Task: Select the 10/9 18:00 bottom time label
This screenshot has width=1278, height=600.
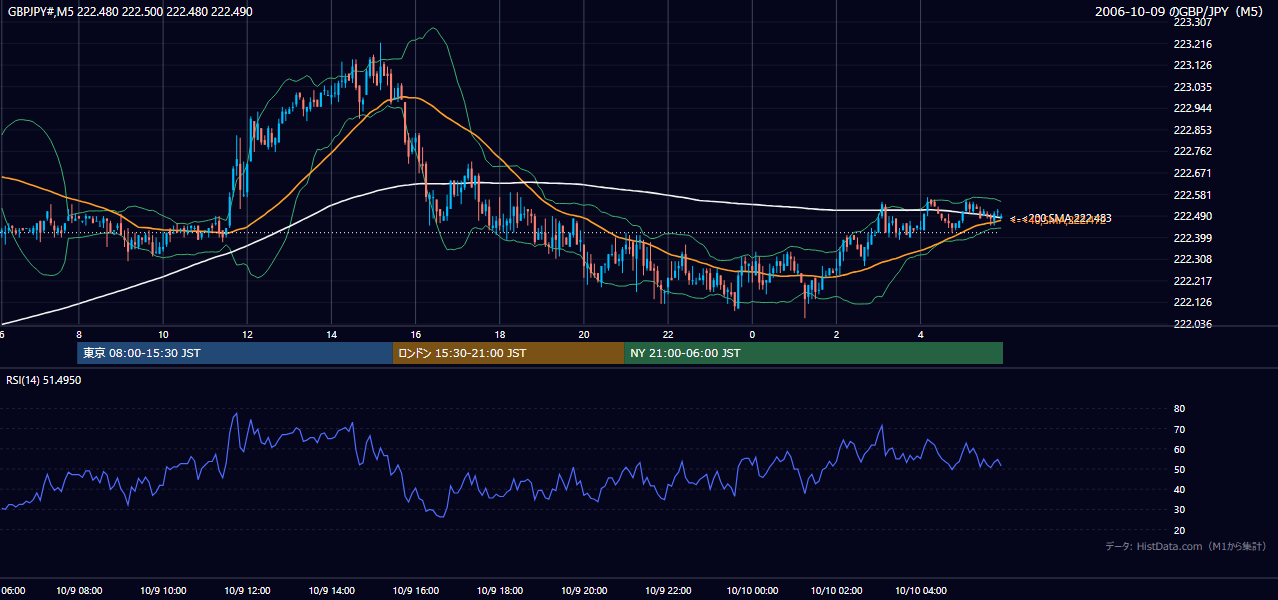Action: coord(499,591)
